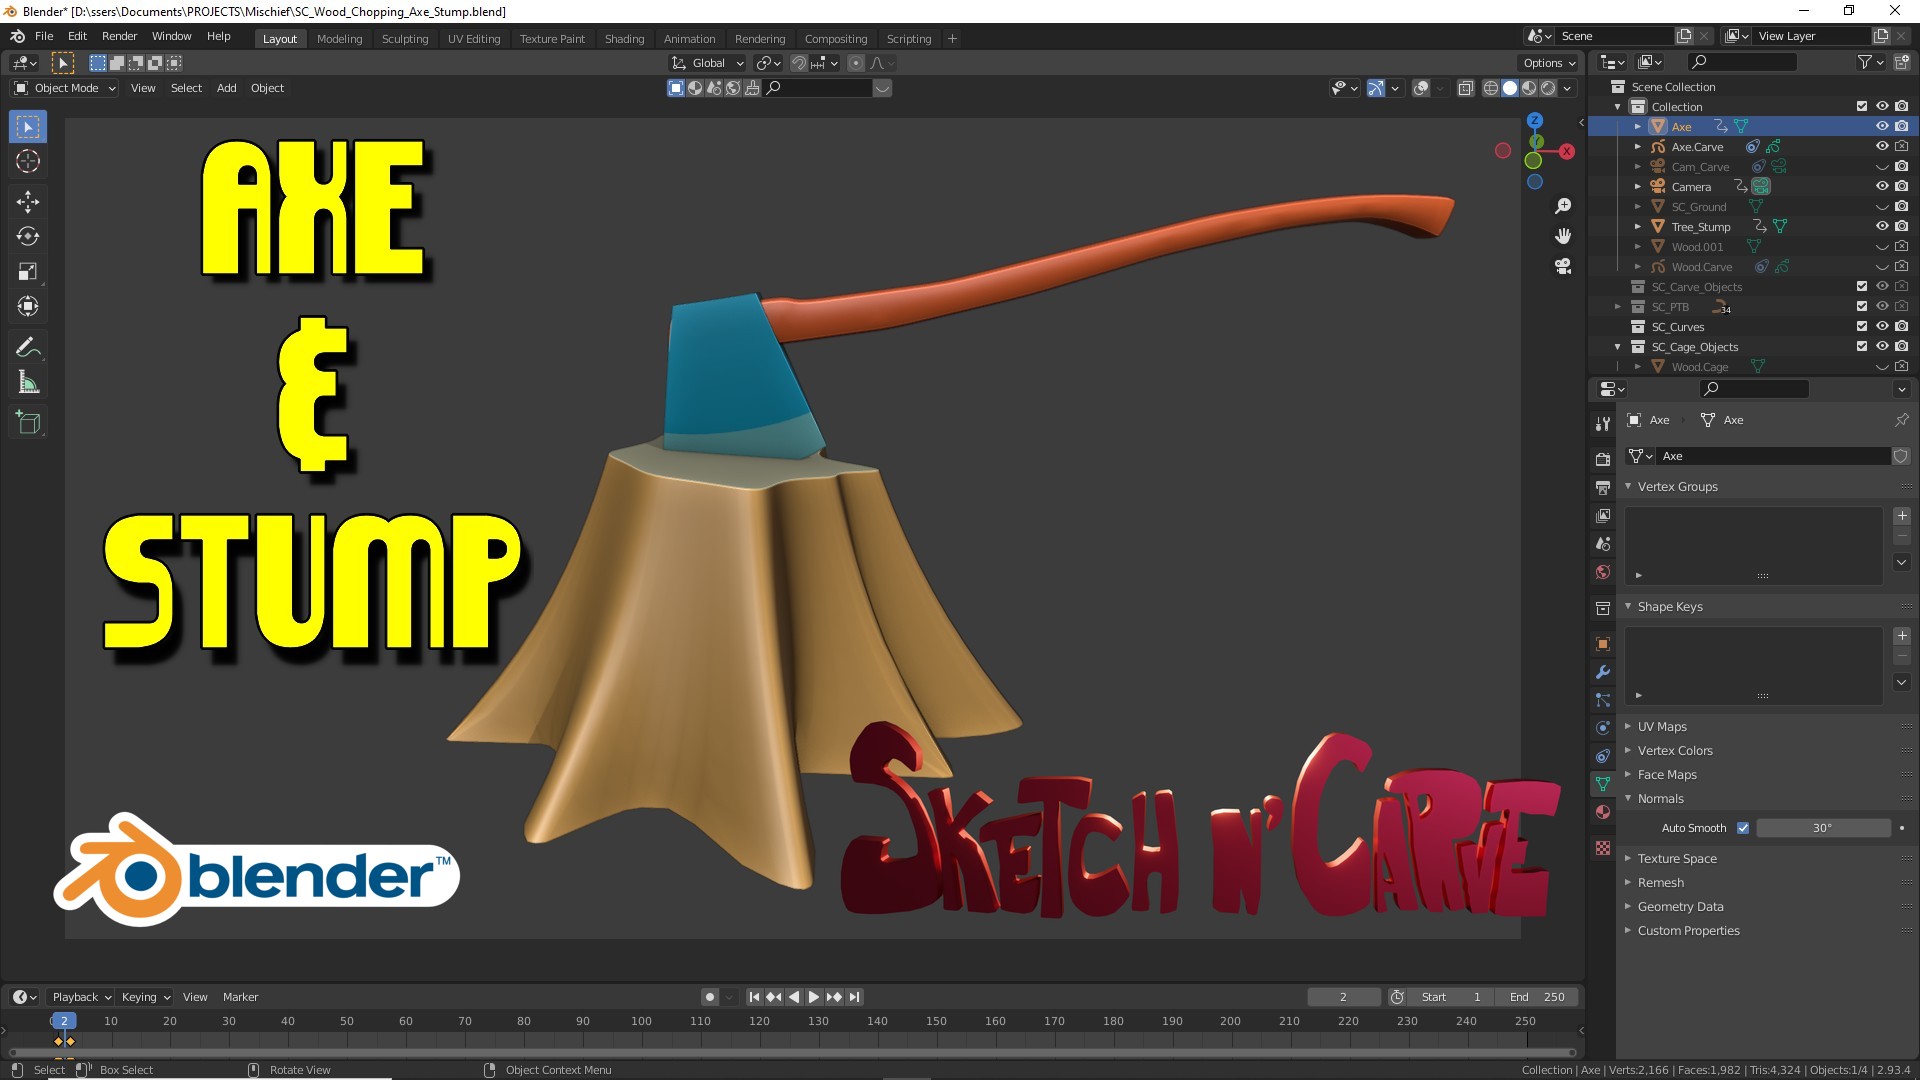Open the Output properties printer tab
This screenshot has height=1080, width=1920.
(1603, 488)
